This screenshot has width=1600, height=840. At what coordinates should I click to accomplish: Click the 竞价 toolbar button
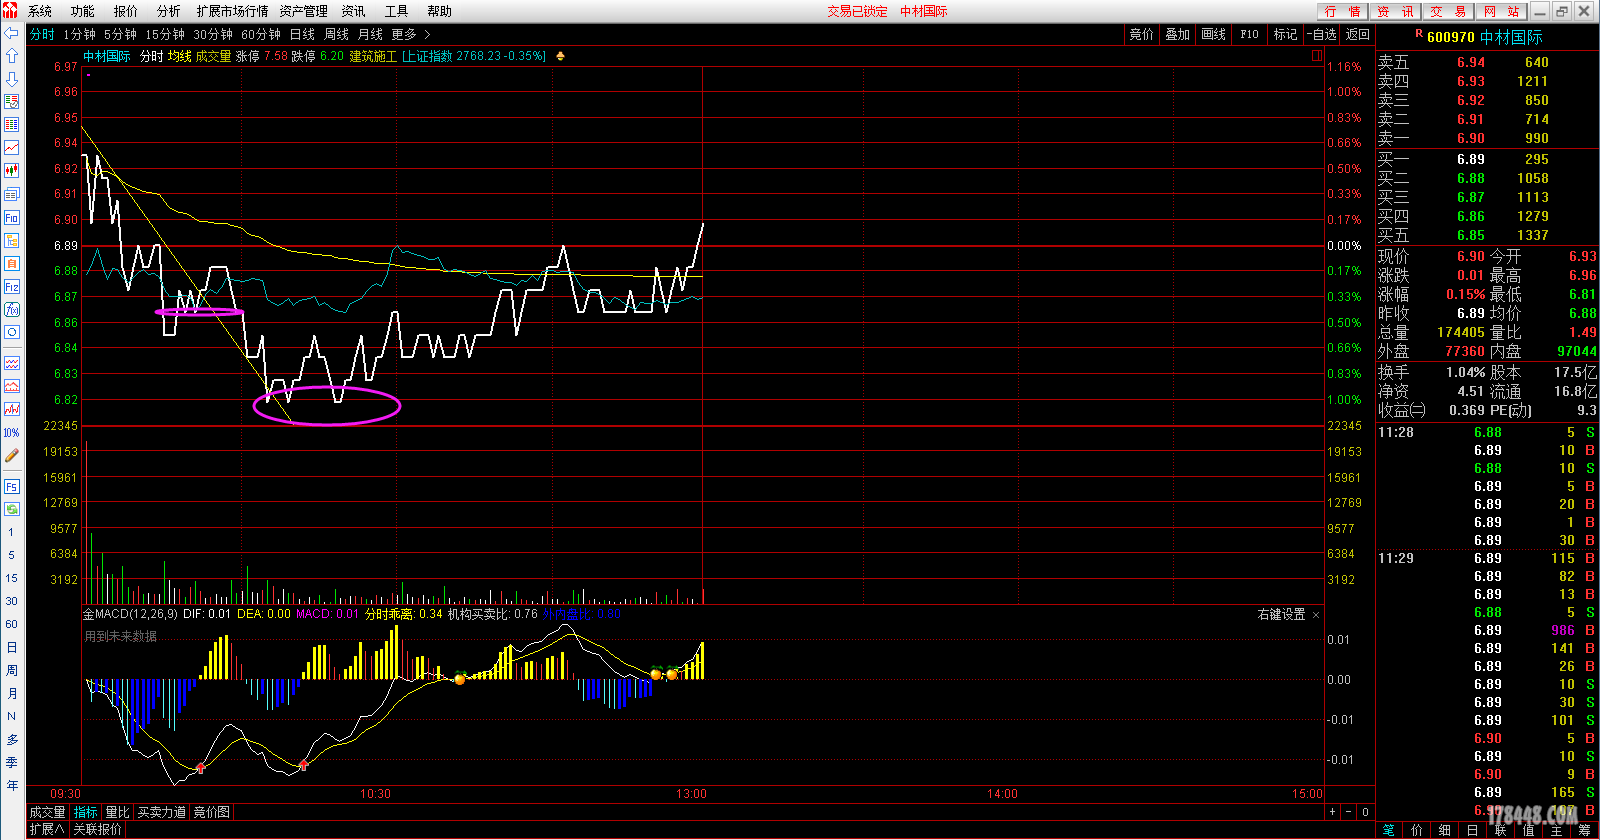click(1142, 34)
